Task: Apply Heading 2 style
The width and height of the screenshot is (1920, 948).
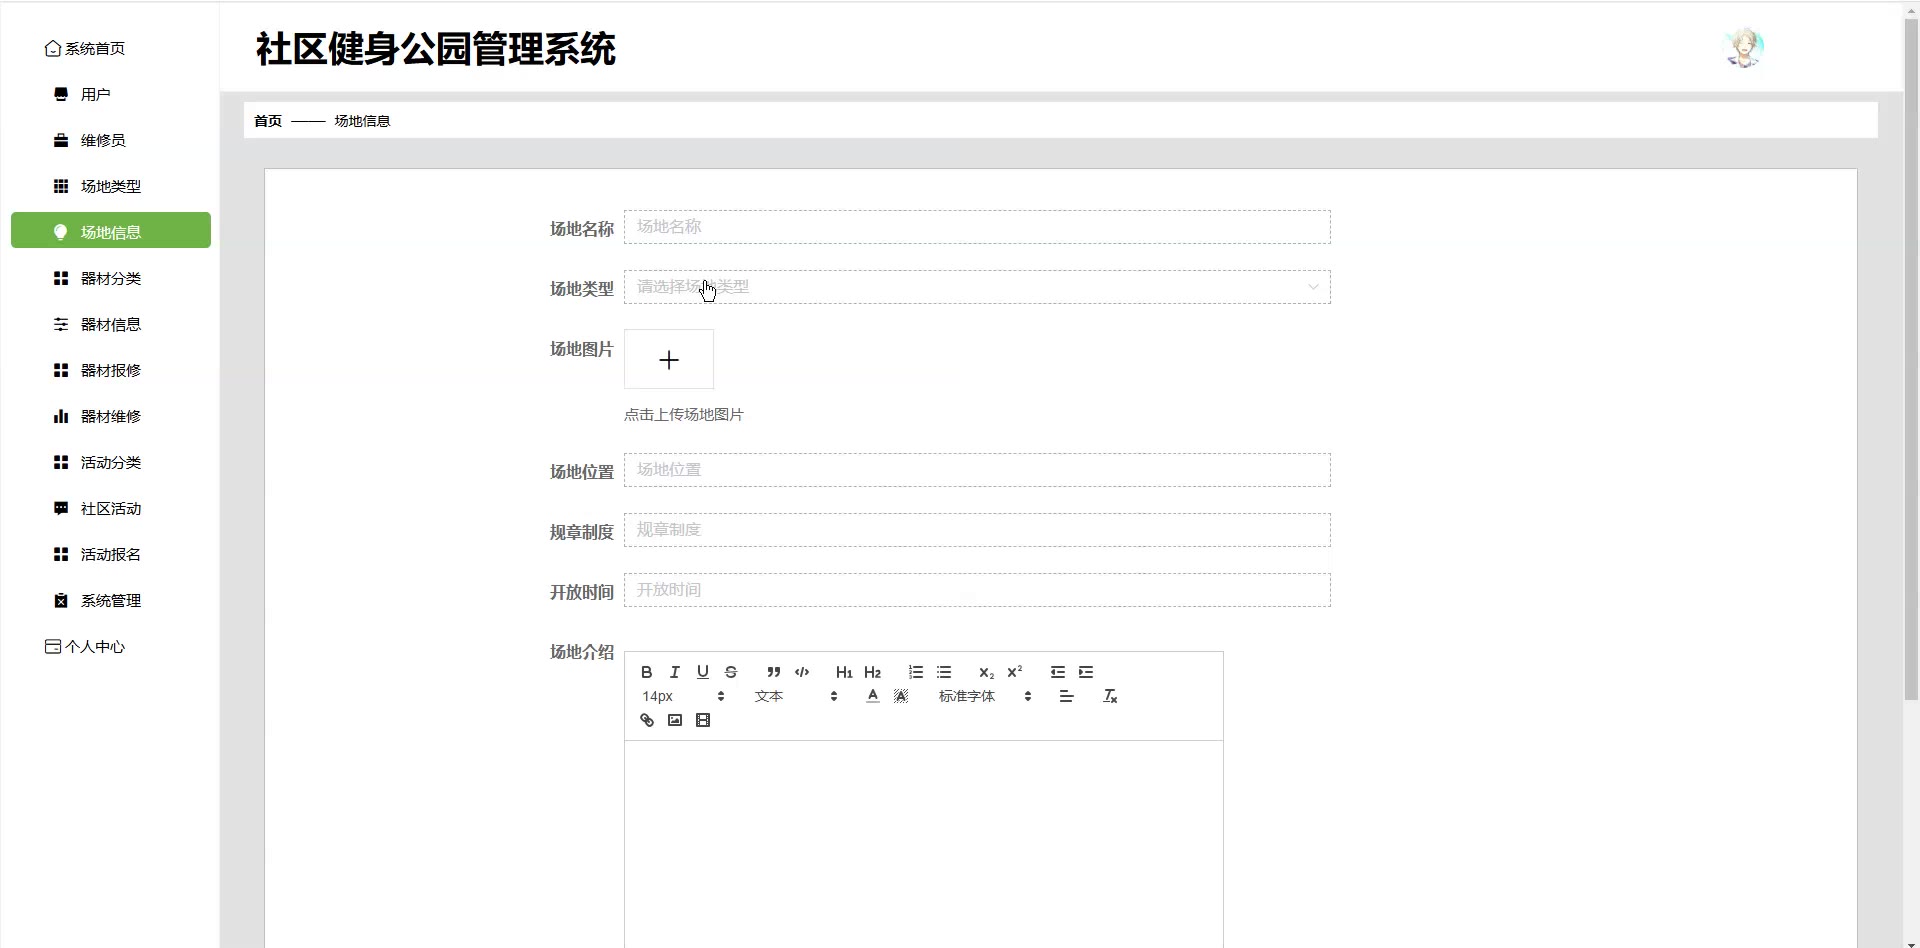Action: click(873, 672)
